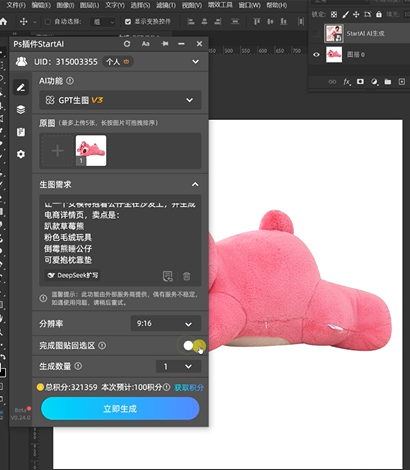Open 文件(F) menu
Screen dimensions: 410x470
[16, 5]
